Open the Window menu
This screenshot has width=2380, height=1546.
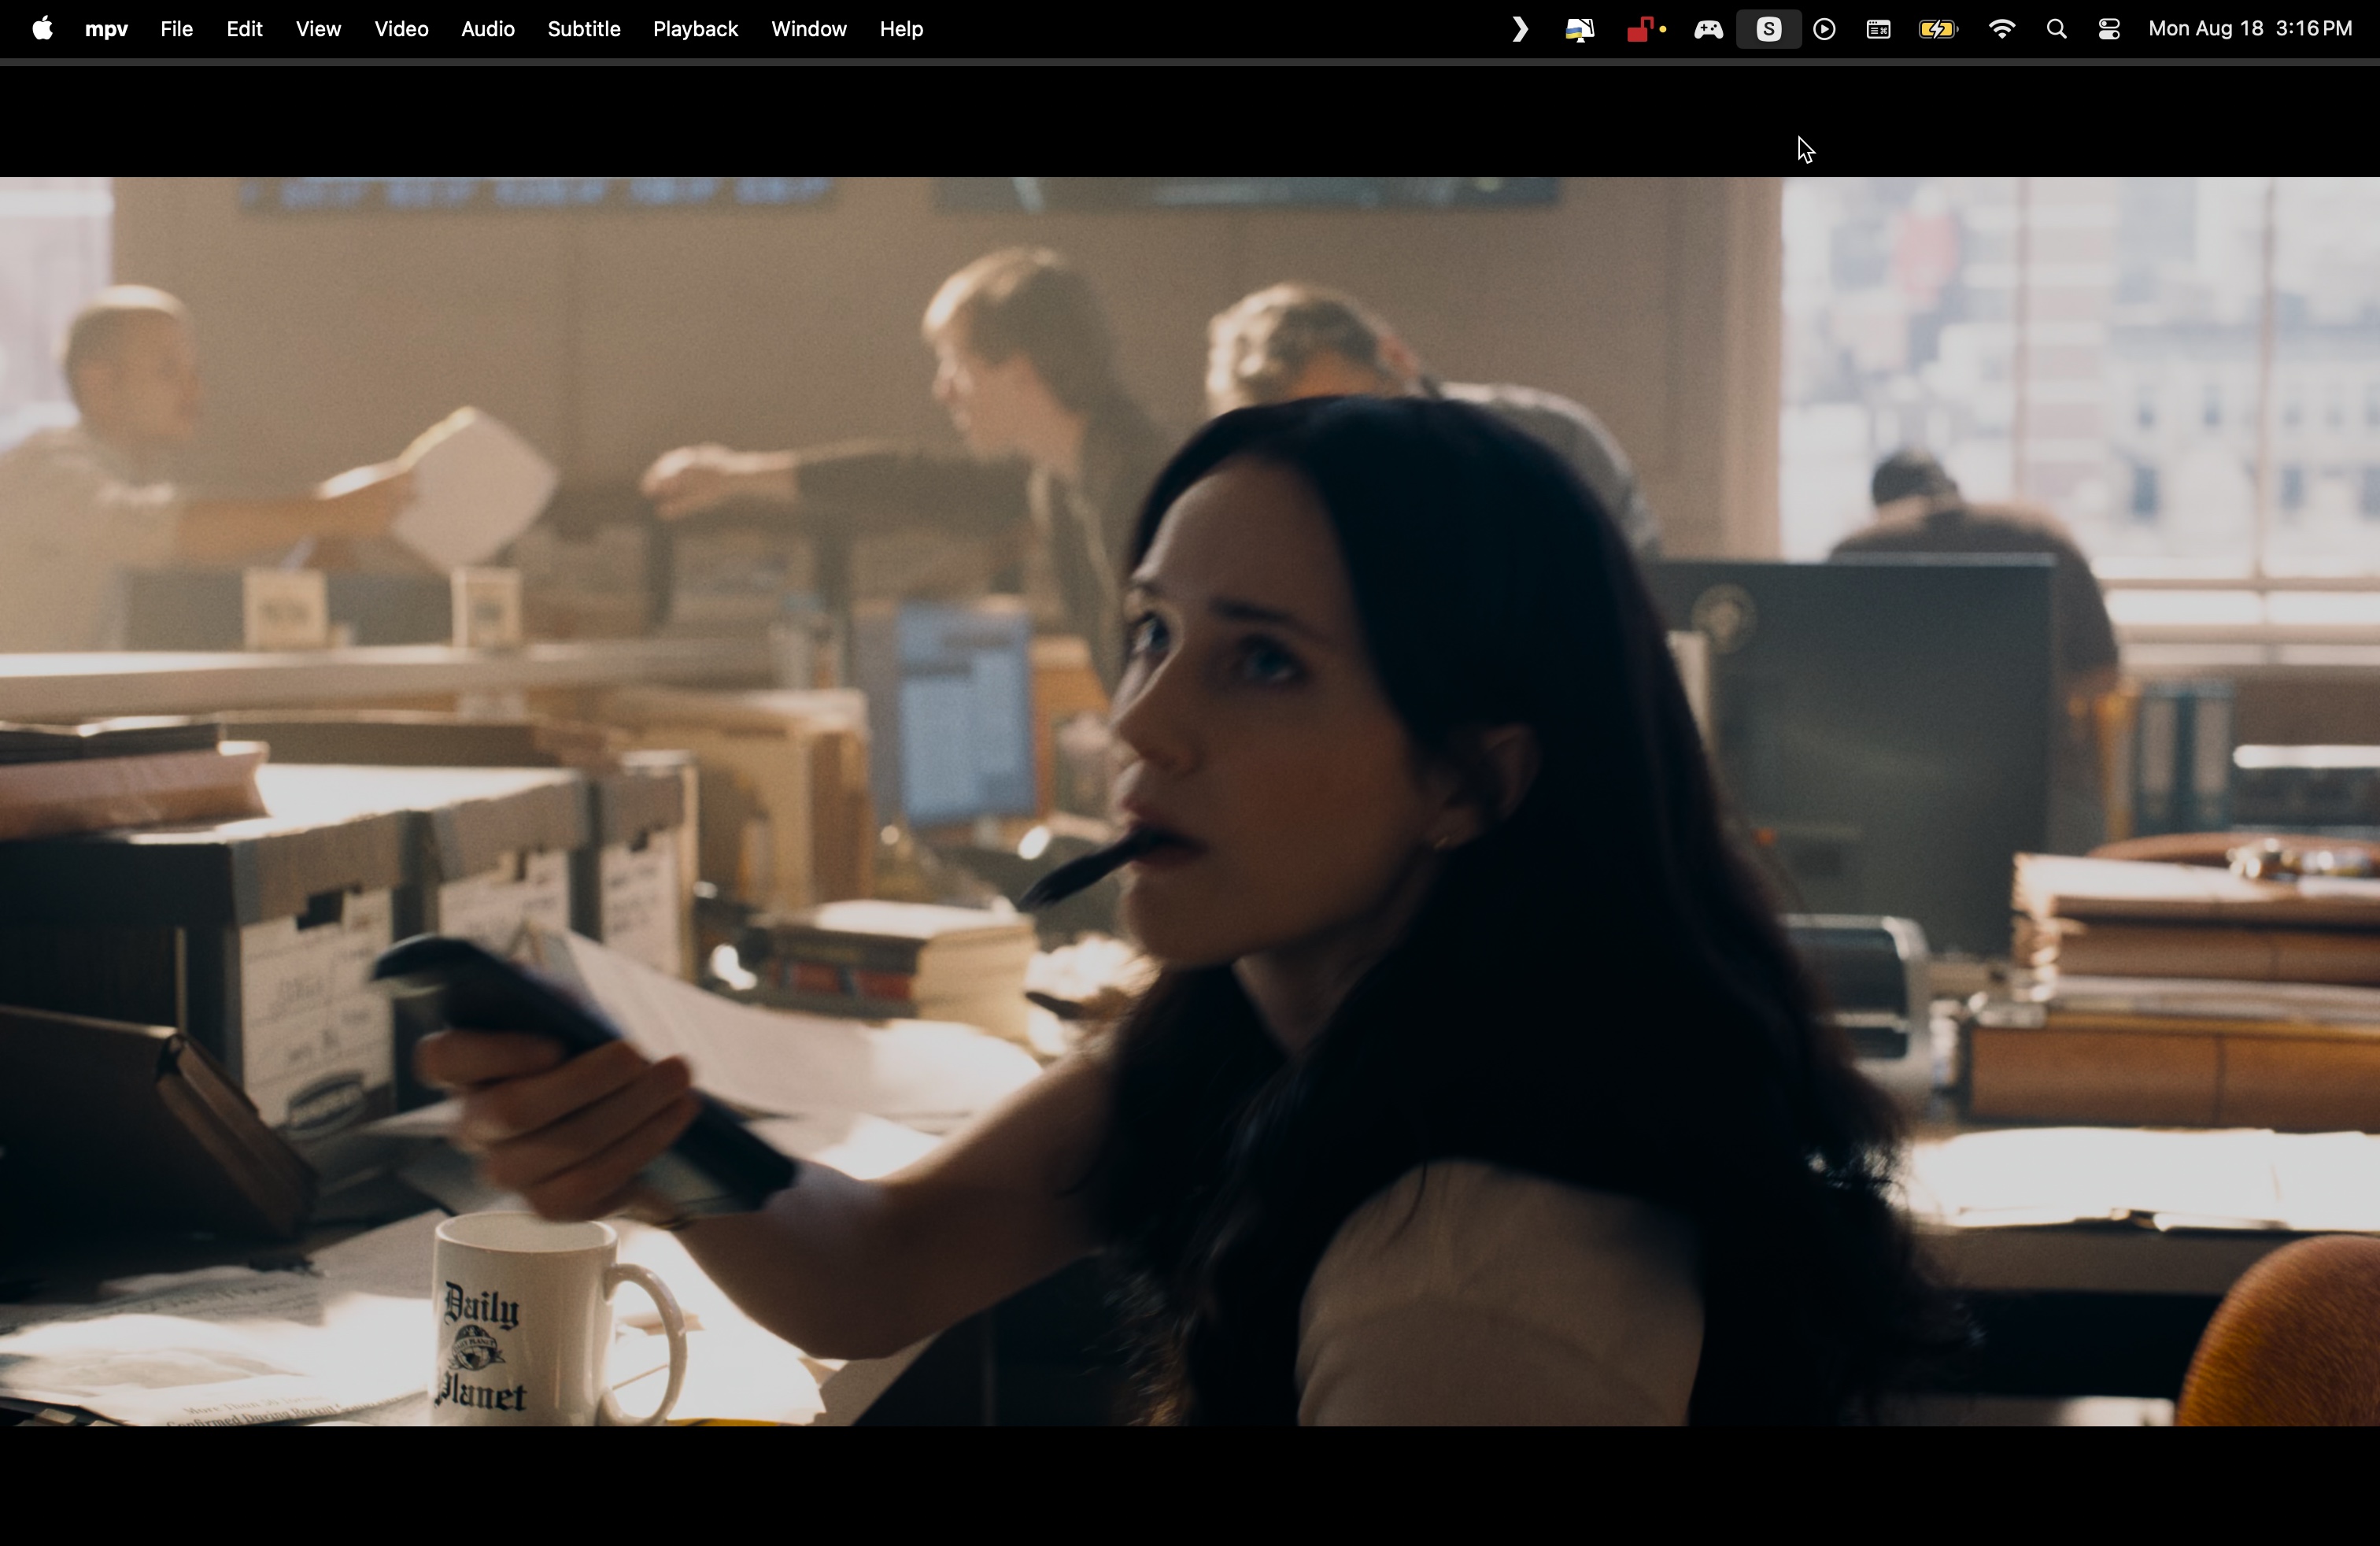click(808, 29)
